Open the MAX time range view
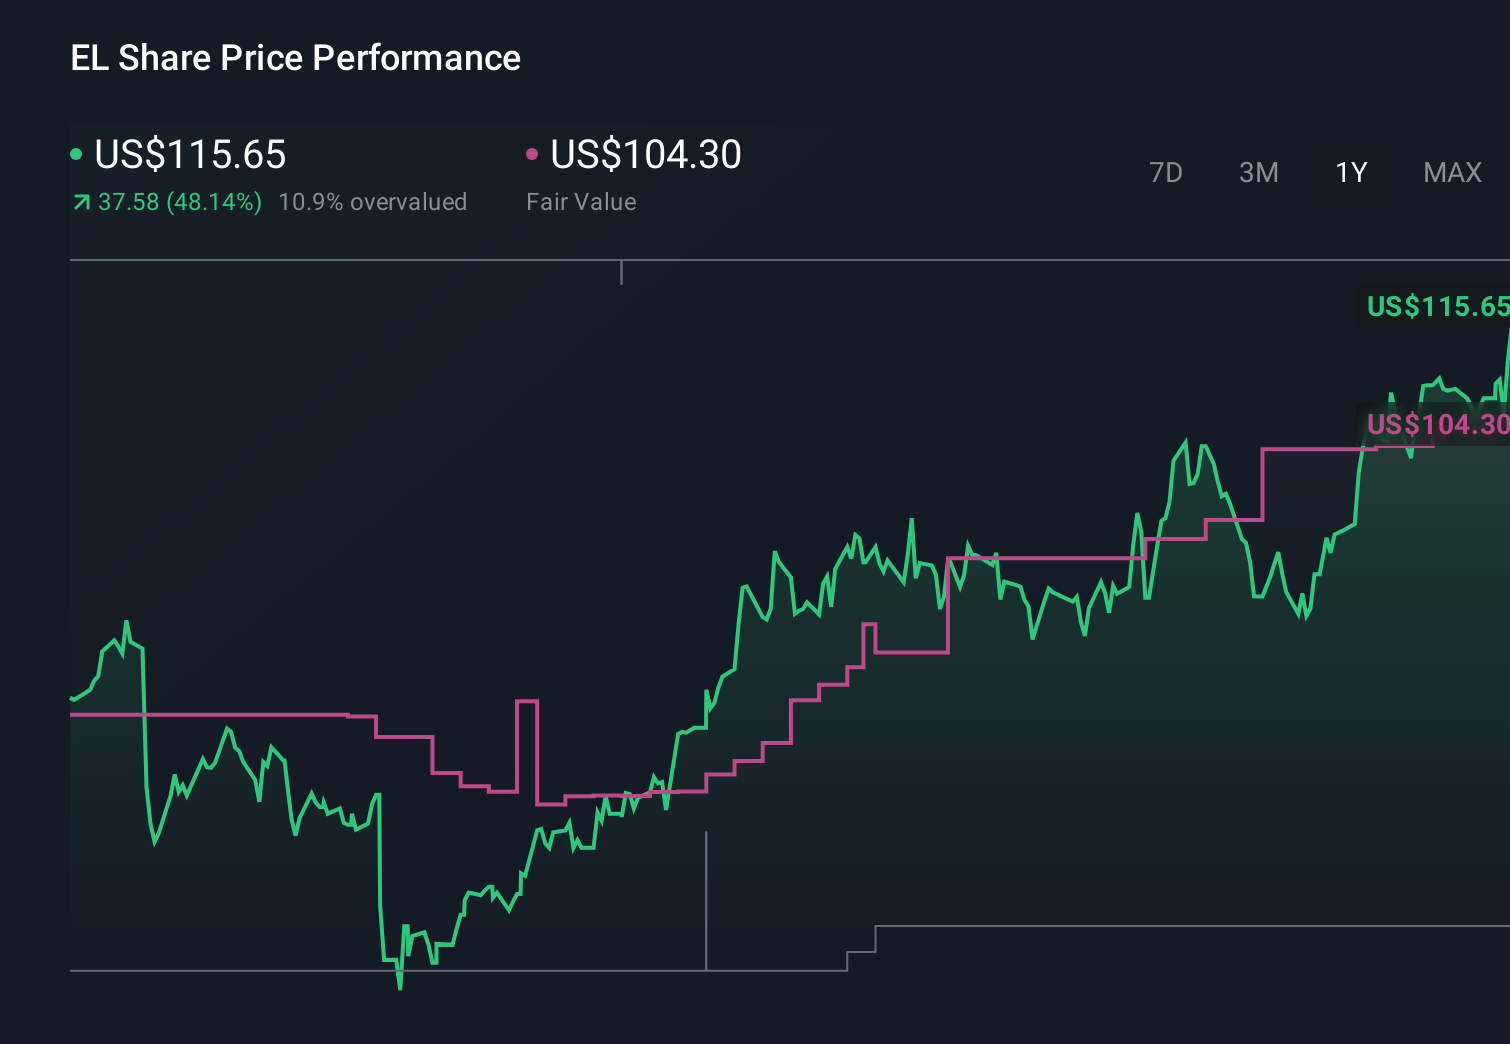 pyautogui.click(x=1451, y=172)
